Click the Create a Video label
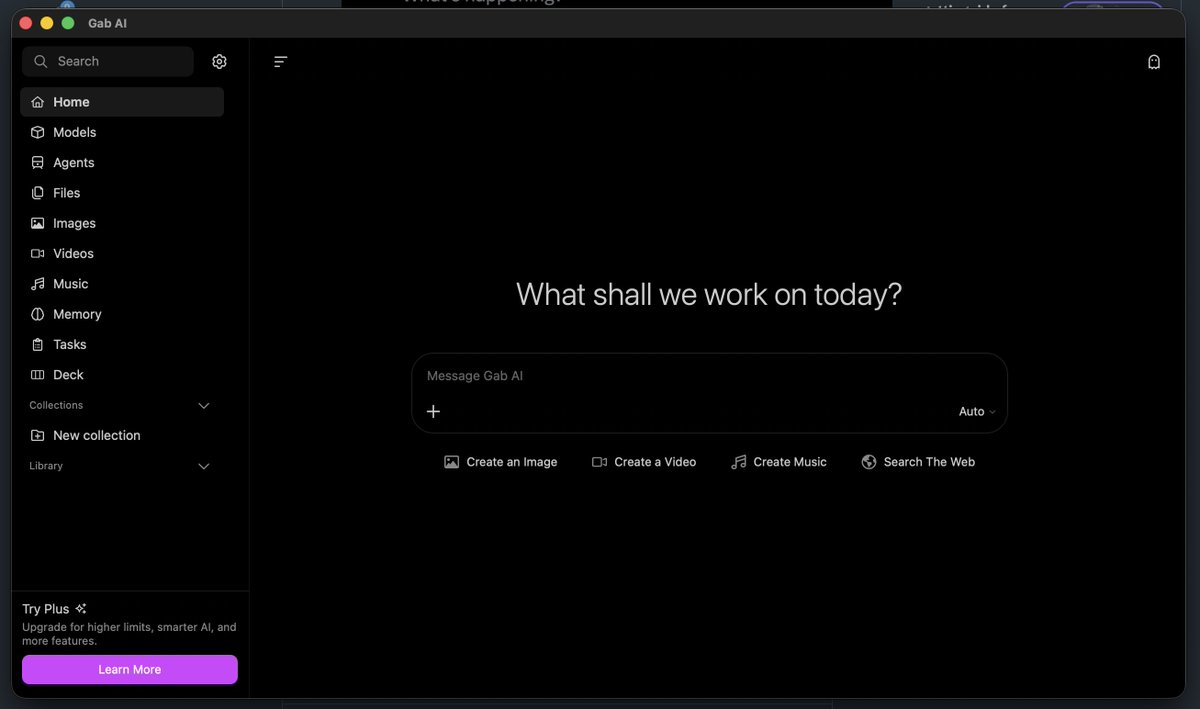 (655, 462)
